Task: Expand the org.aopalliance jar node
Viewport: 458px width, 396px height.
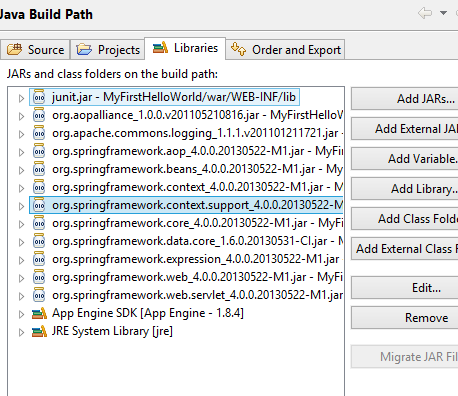Action: point(21,116)
